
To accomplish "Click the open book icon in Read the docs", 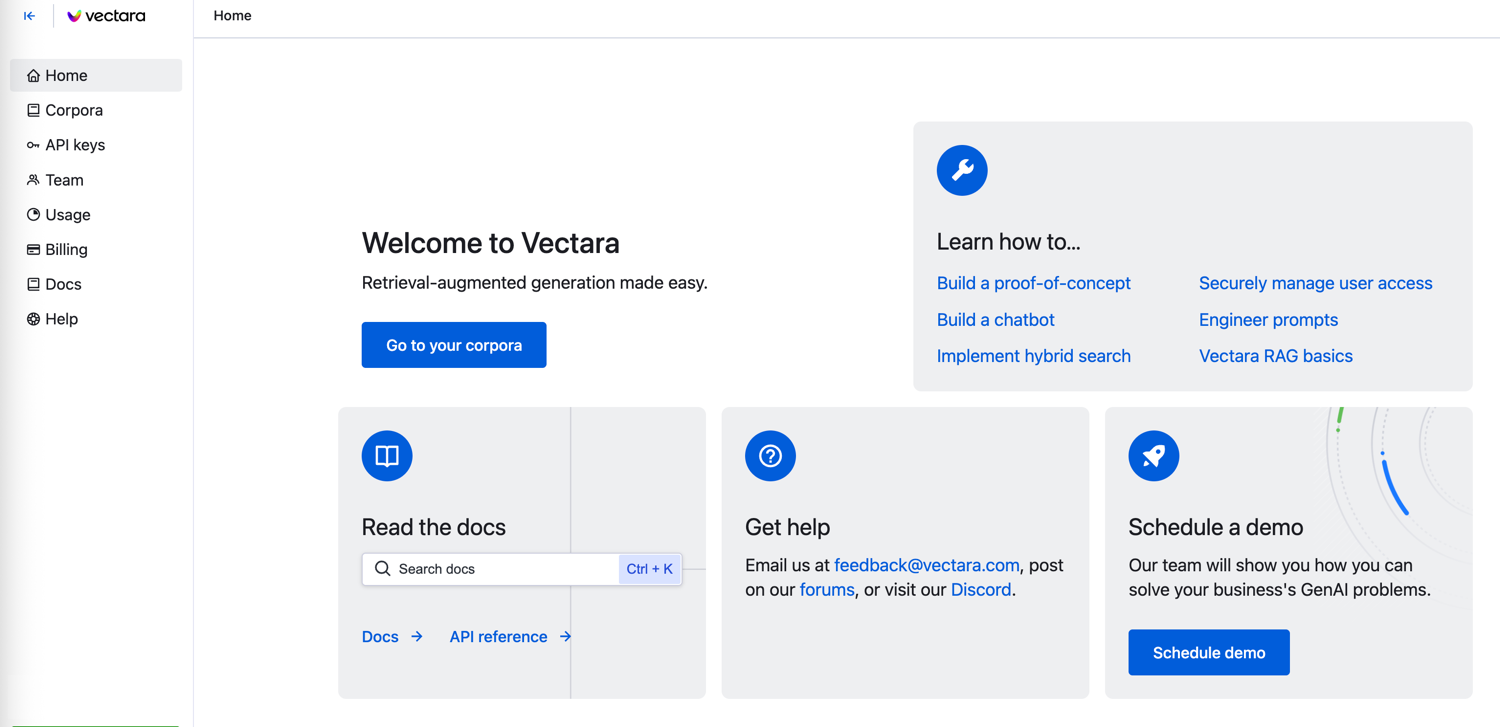I will (x=386, y=456).
